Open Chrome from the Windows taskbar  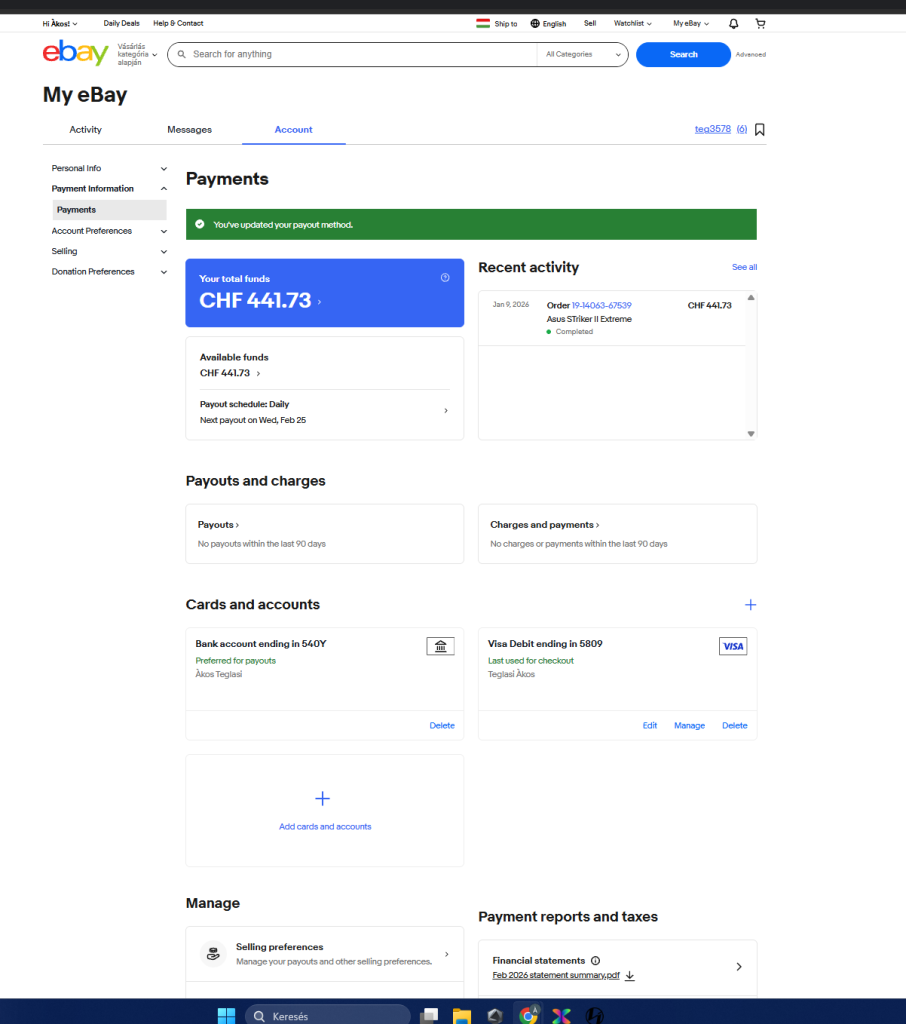(x=527, y=1016)
